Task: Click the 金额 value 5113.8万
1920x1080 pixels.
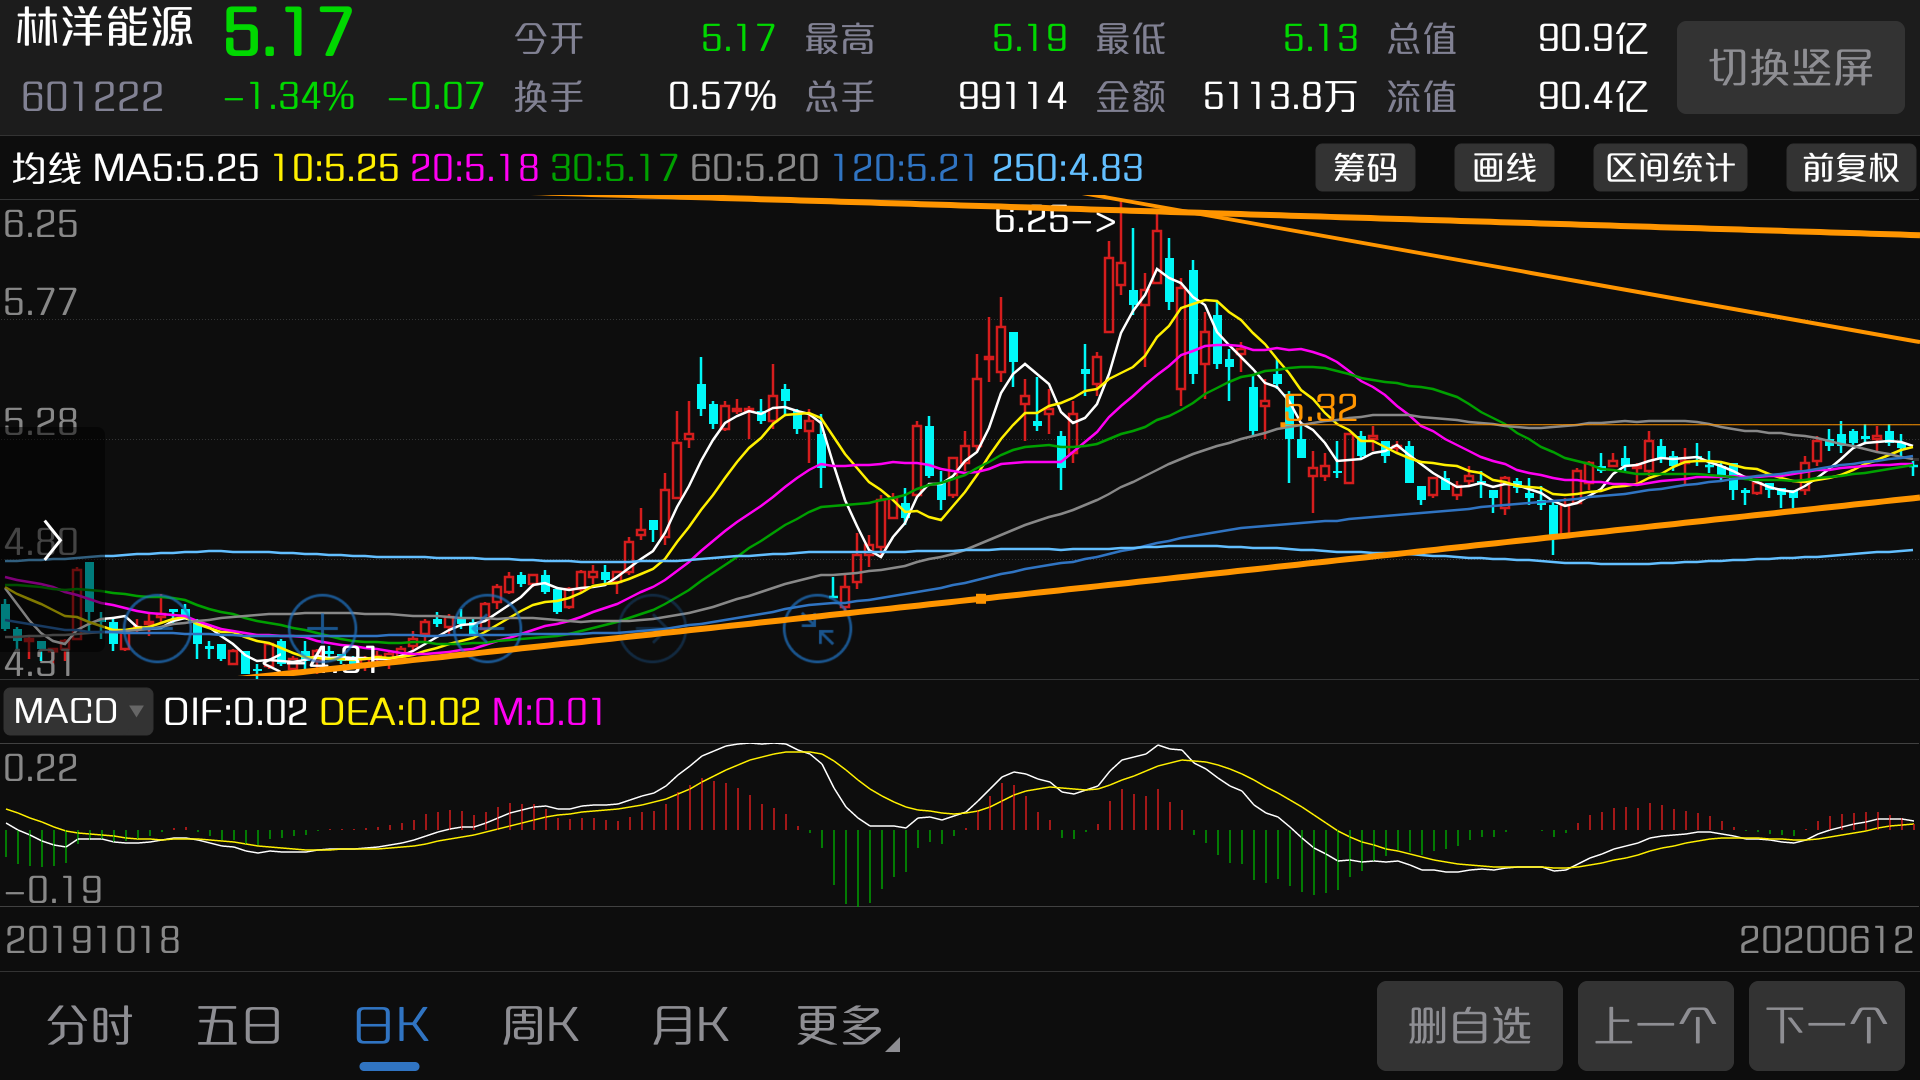Action: [x=1280, y=97]
